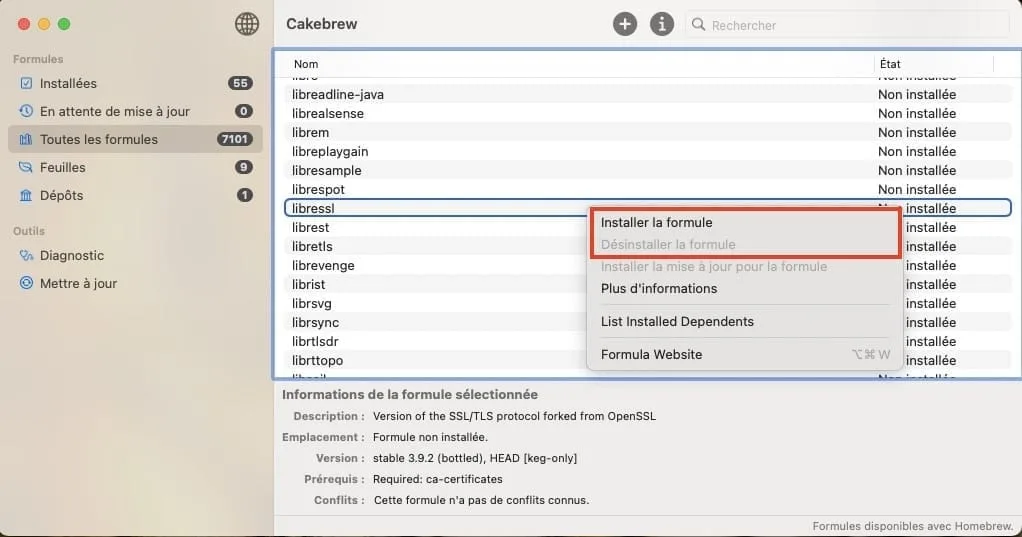Select the libressl formula row
Image resolution: width=1022 pixels, height=537 pixels.
[648, 209]
